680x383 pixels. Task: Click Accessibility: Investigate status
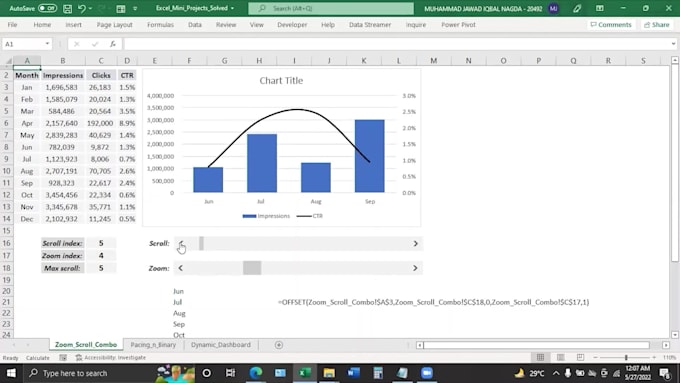[x=111, y=357]
